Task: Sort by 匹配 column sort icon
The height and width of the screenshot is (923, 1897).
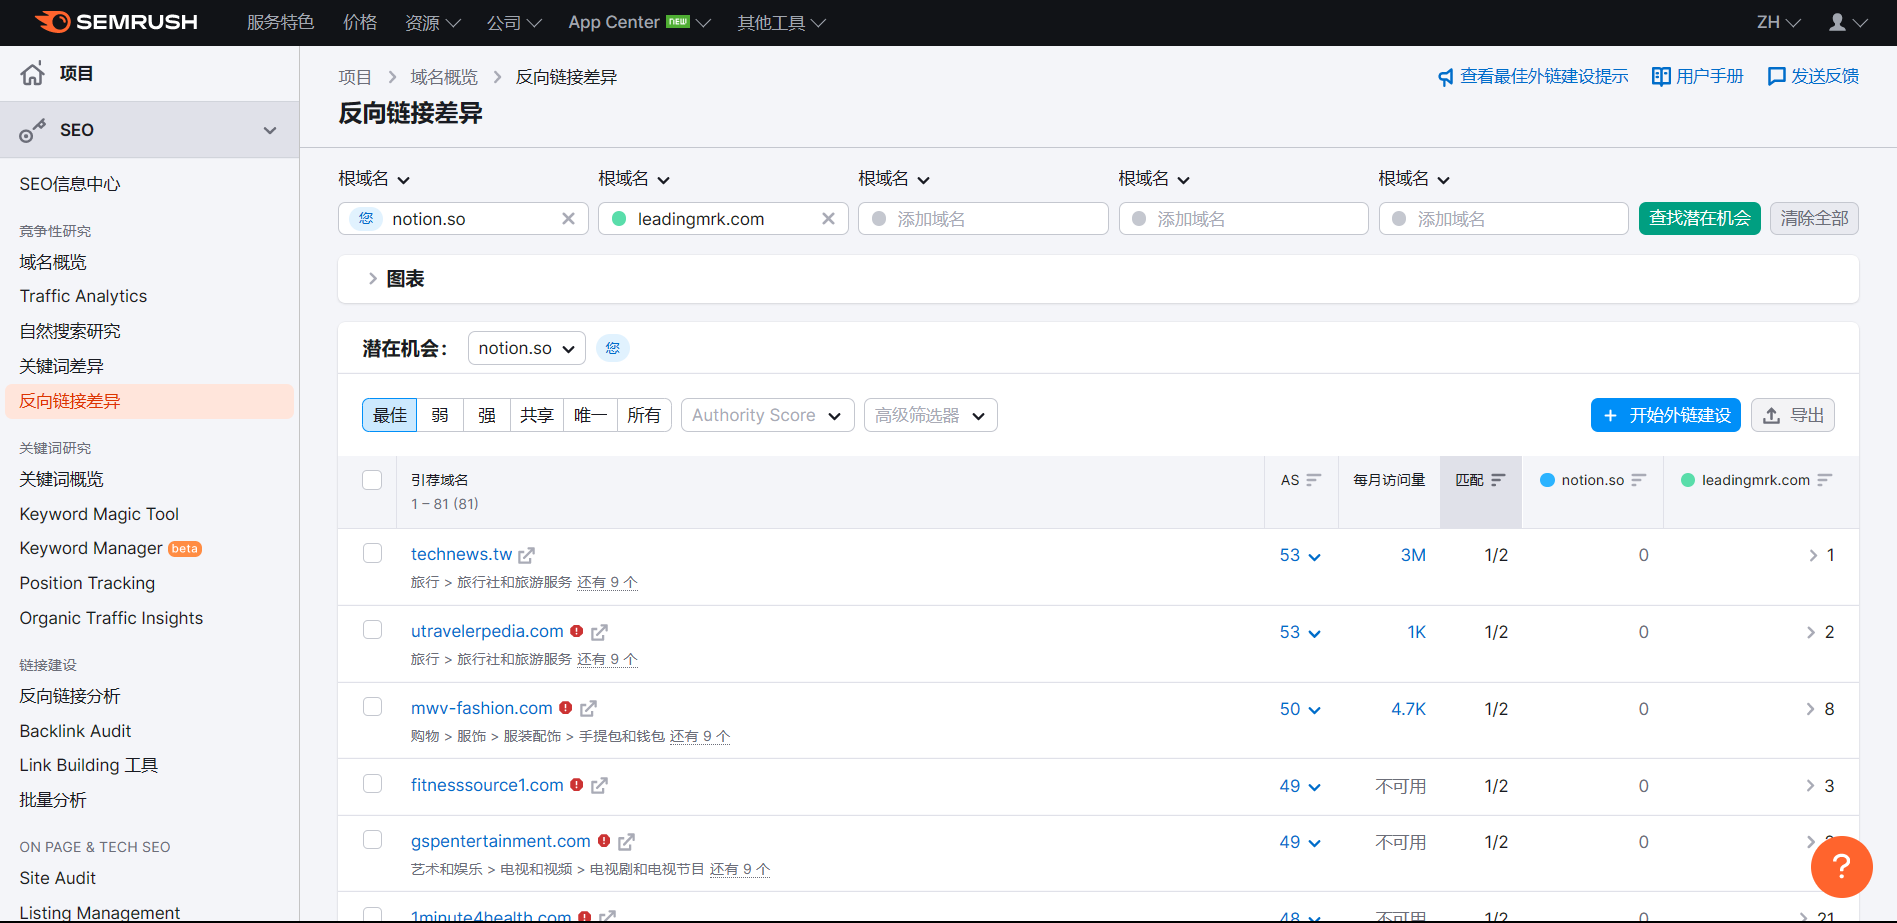Action: (x=1498, y=480)
